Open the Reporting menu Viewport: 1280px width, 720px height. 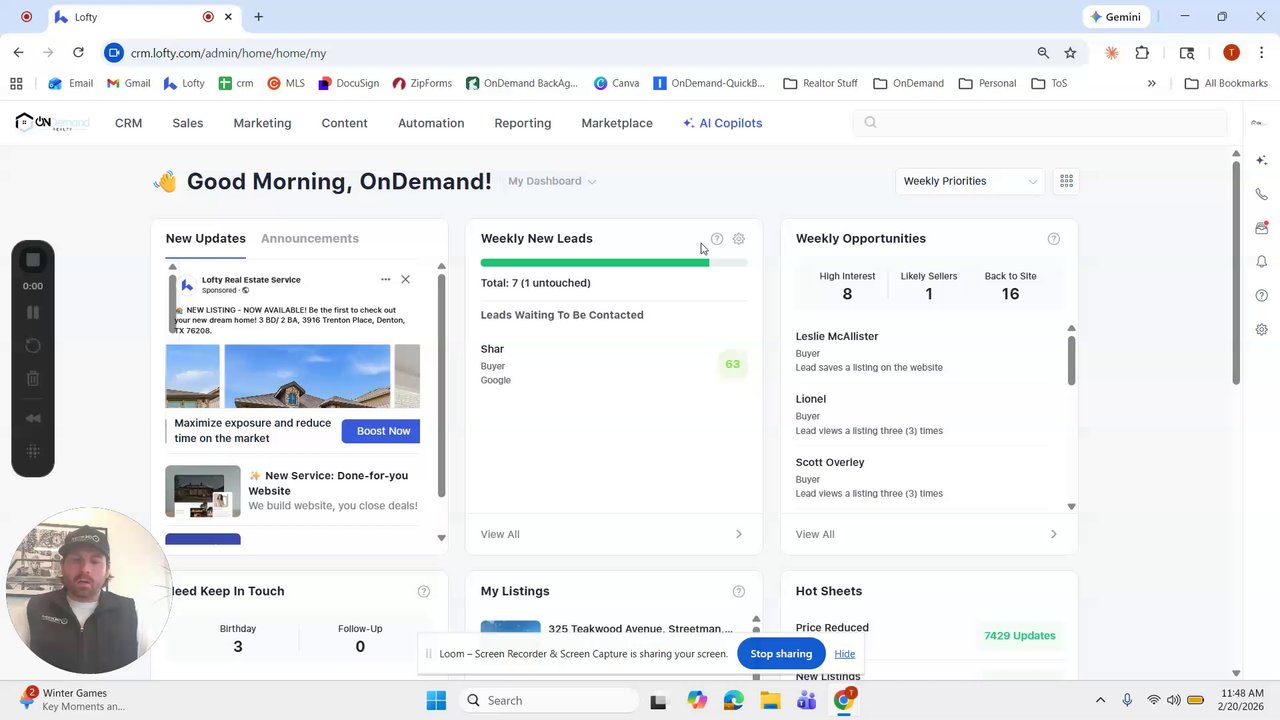pyautogui.click(x=523, y=123)
